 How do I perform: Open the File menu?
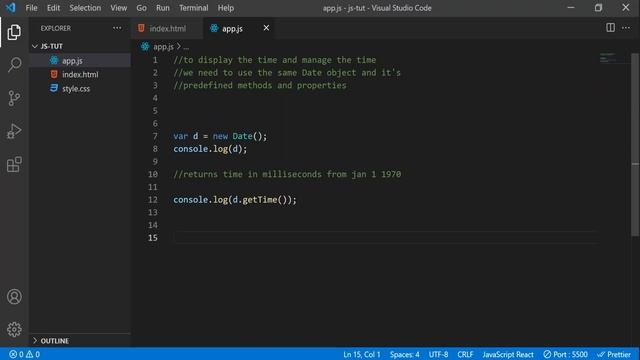31,8
